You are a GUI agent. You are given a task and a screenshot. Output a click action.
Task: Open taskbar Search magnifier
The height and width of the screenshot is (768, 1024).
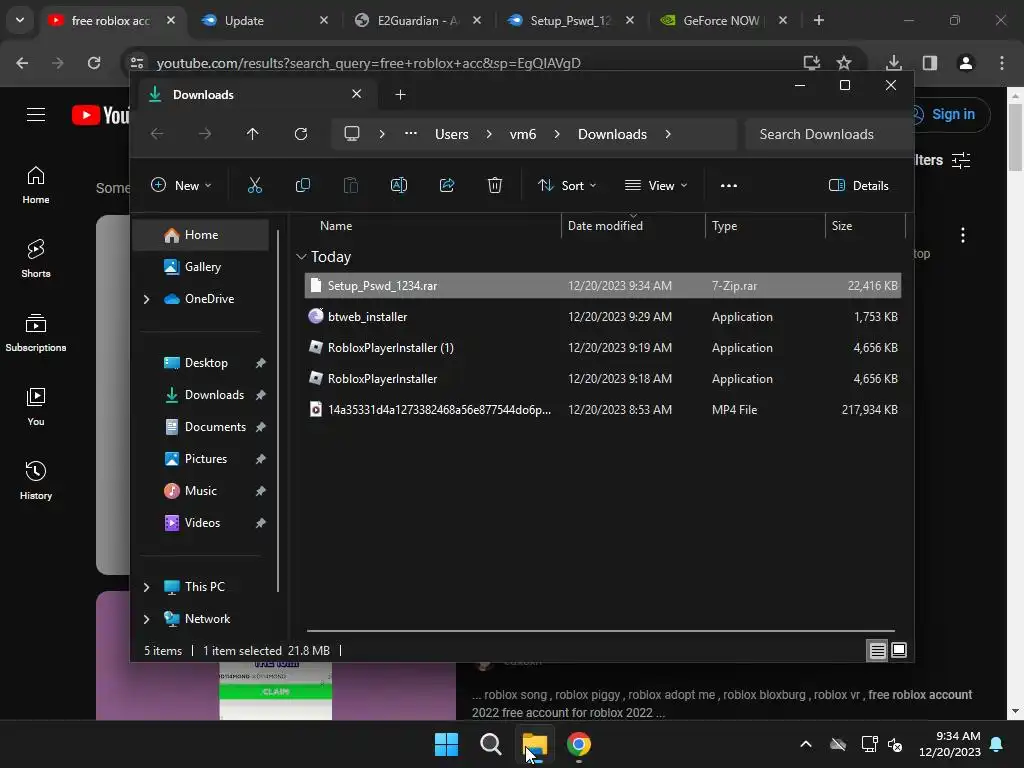[x=490, y=744]
